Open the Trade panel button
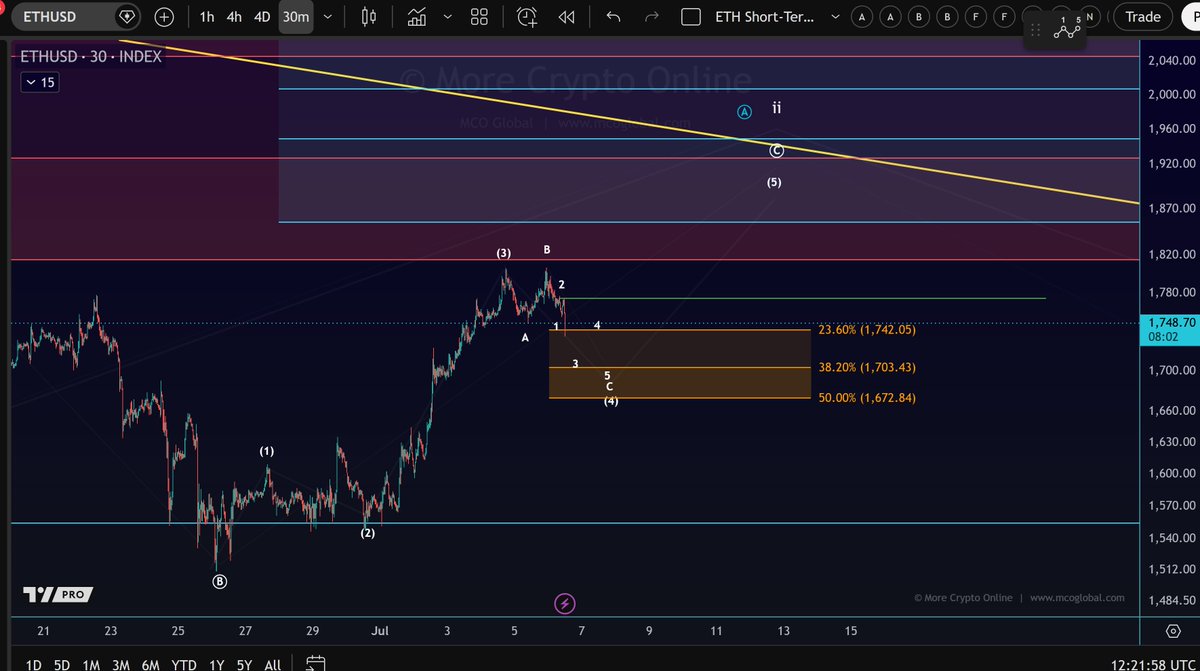 [x=1142, y=16]
